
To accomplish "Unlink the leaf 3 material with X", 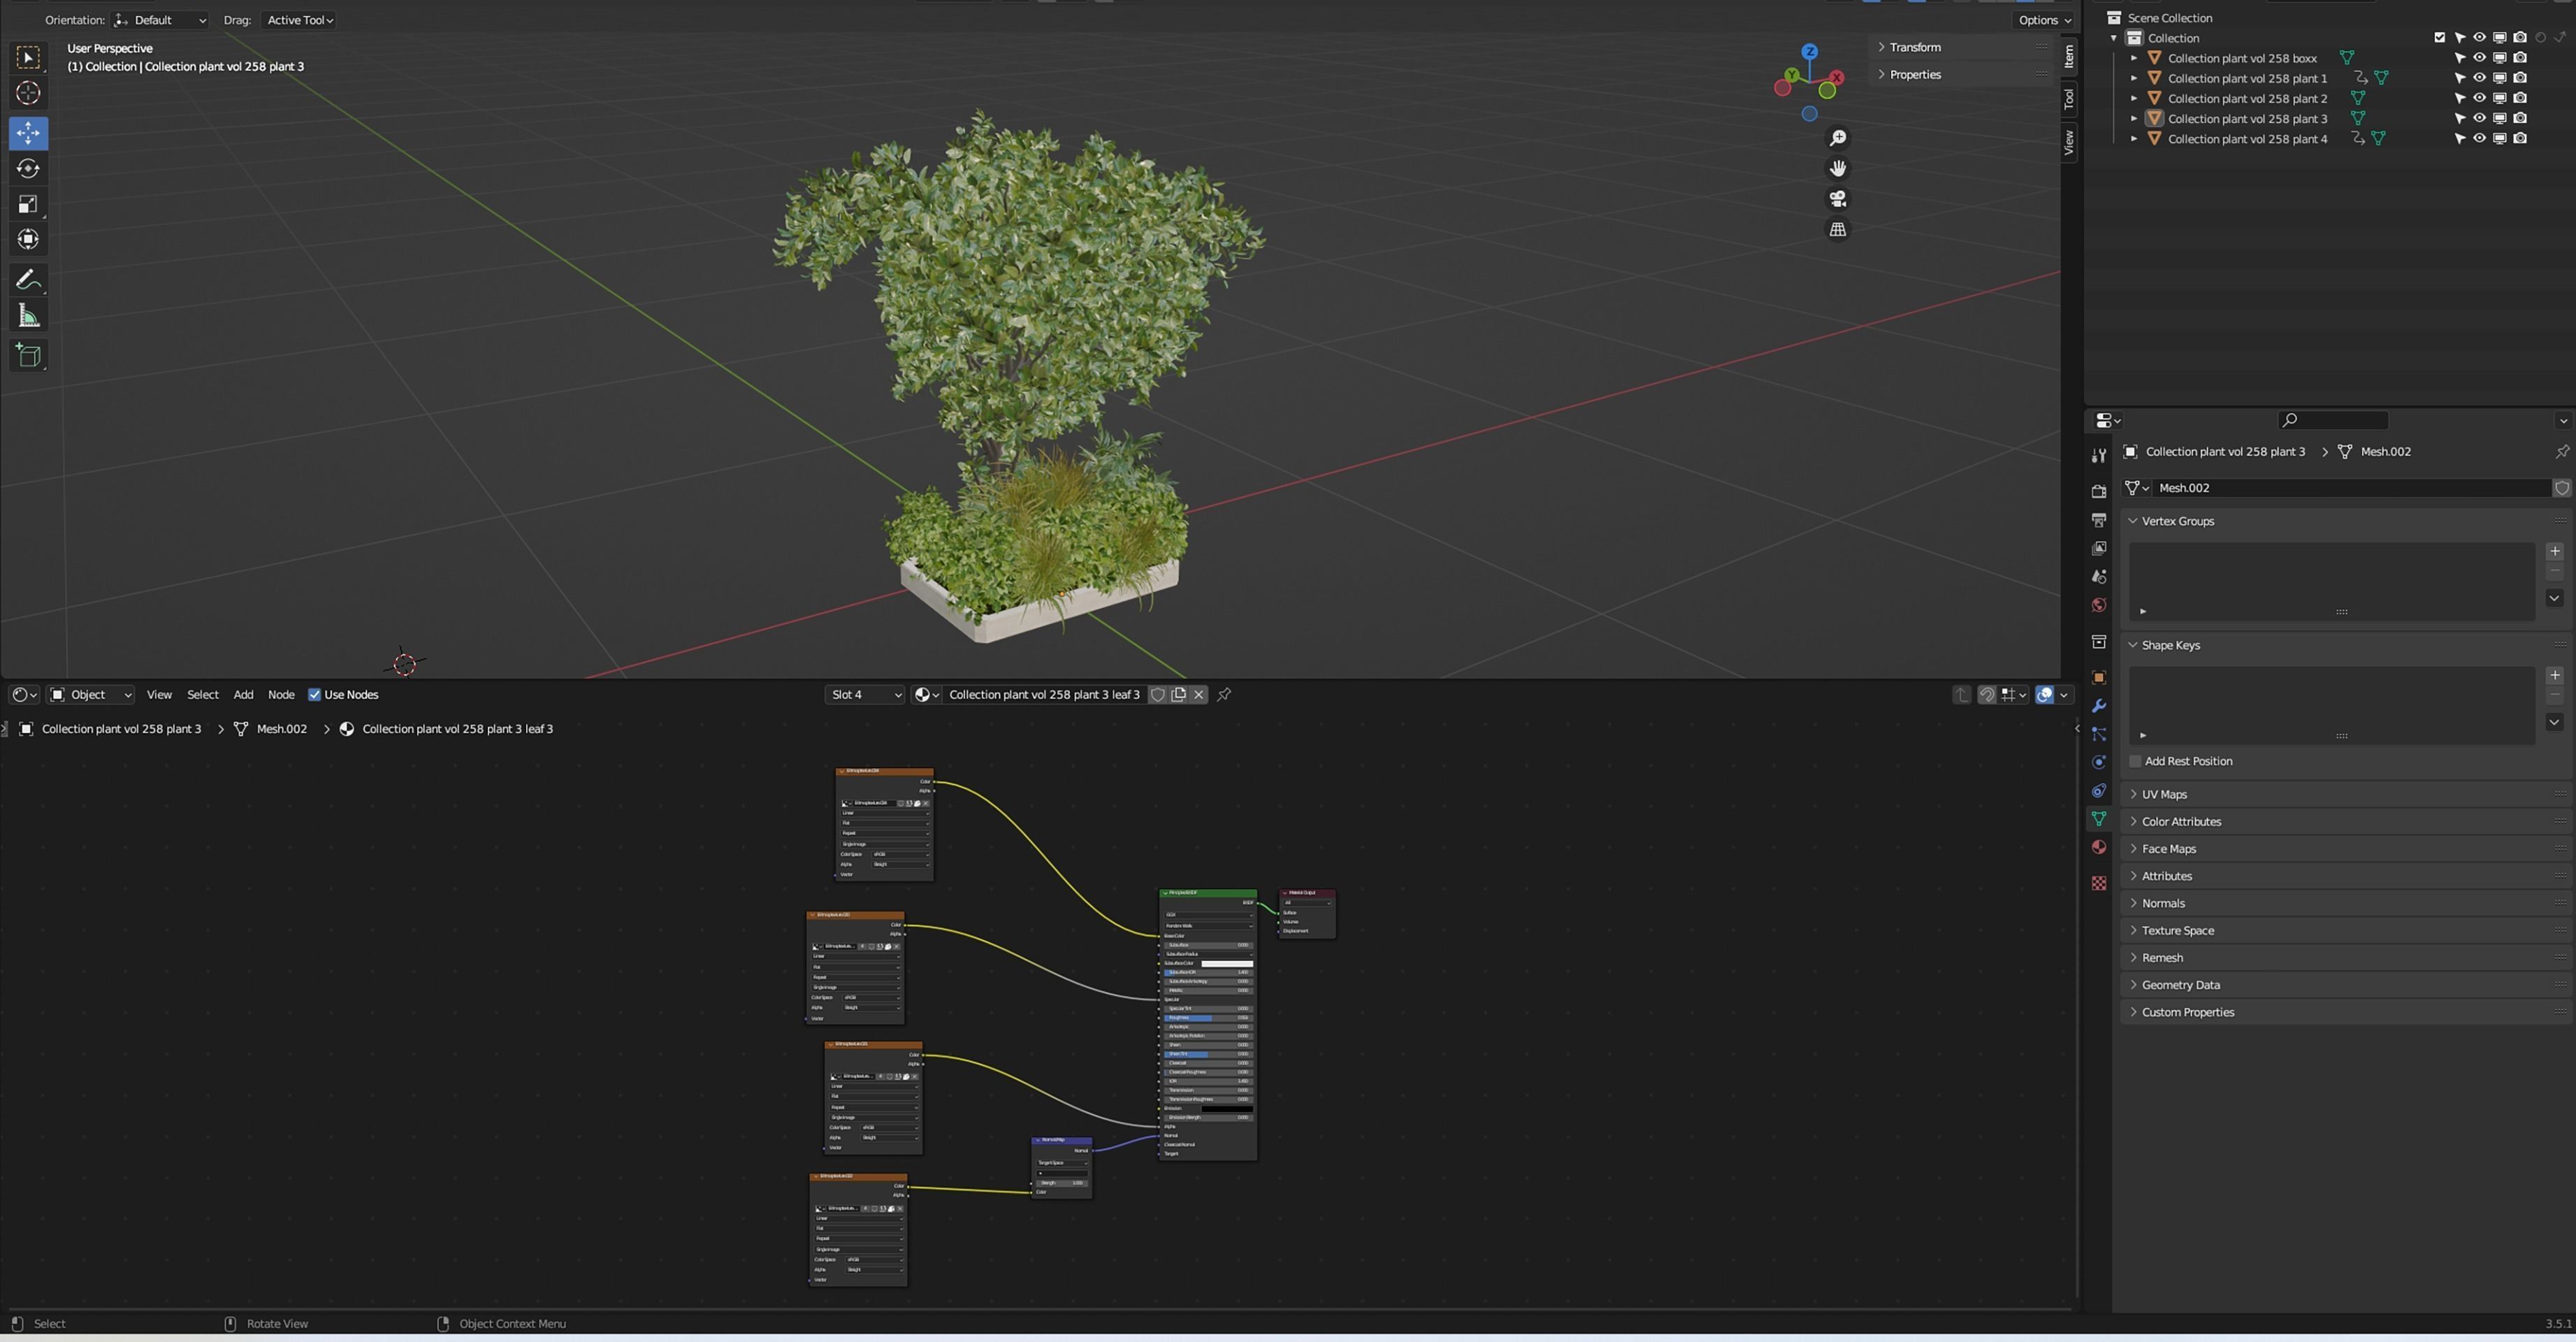I will click(1198, 694).
